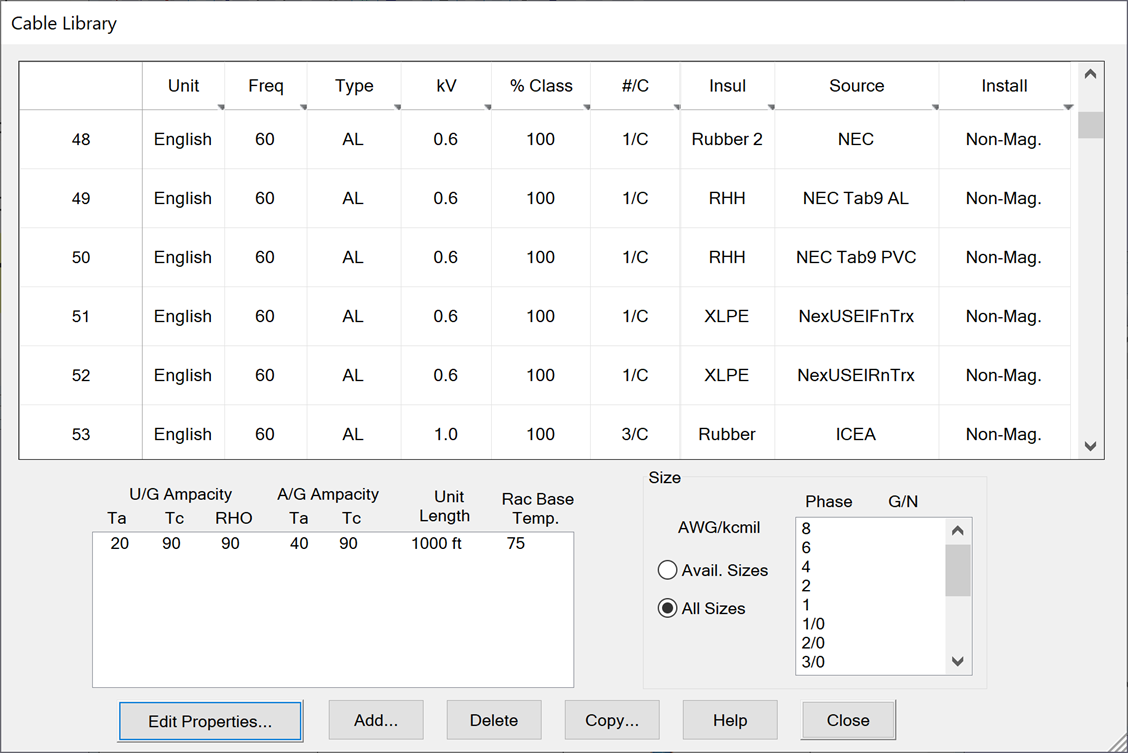
Task: Choose the All Sizes radio button
Action: [667, 608]
